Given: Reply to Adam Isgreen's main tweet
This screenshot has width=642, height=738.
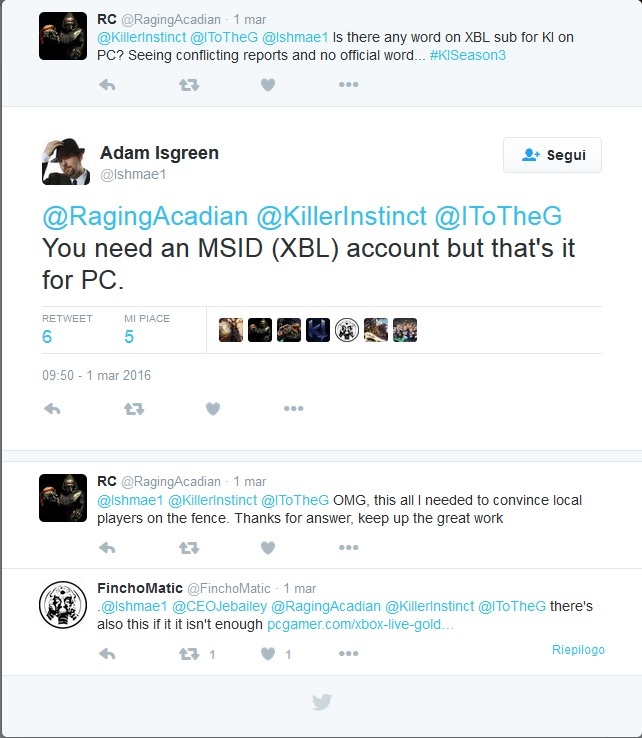Looking at the screenshot, I should pos(52,409).
